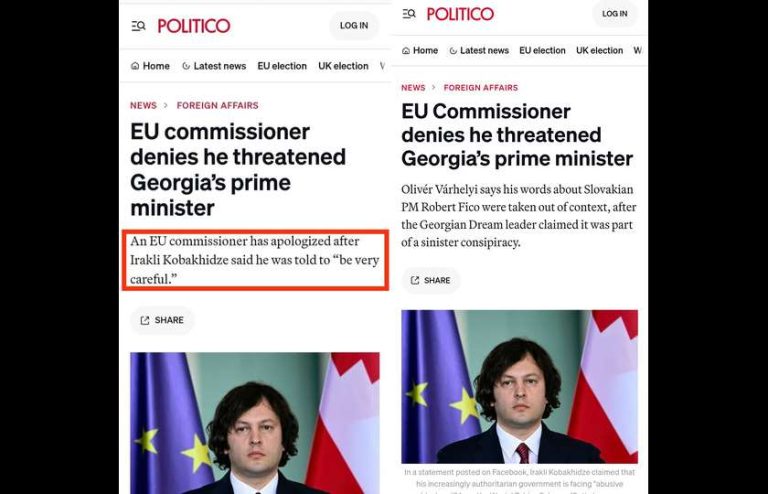Open search menu icon in right page header

(x=408, y=14)
